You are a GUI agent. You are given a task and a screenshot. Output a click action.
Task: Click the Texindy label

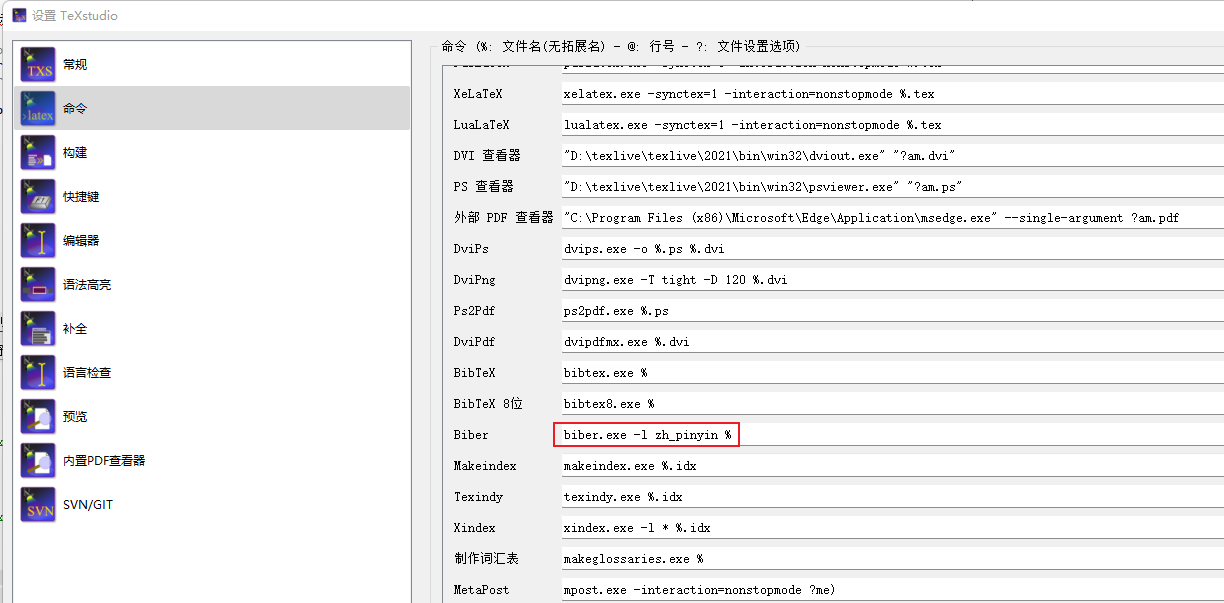pos(478,497)
